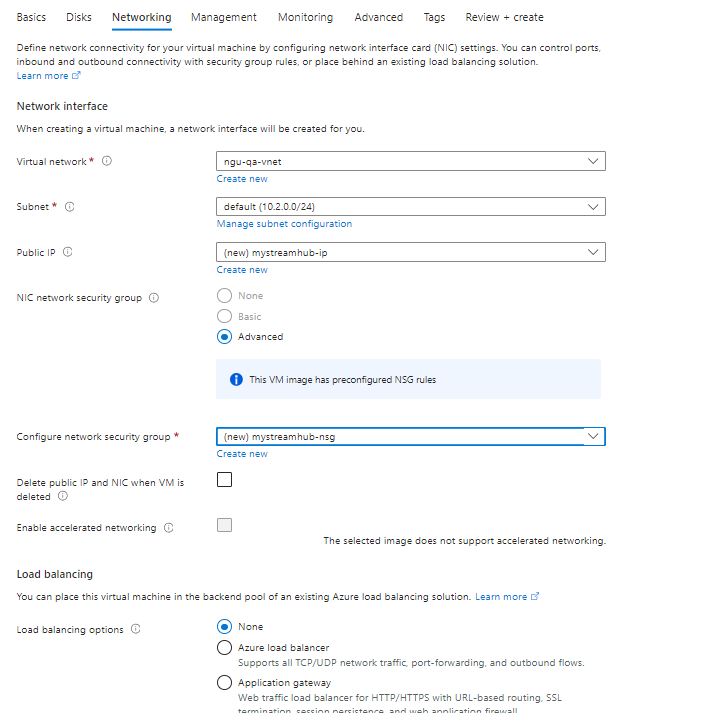The width and height of the screenshot is (716, 713).
Task: Click info icon next to Load balancing options
Action: 135,630
